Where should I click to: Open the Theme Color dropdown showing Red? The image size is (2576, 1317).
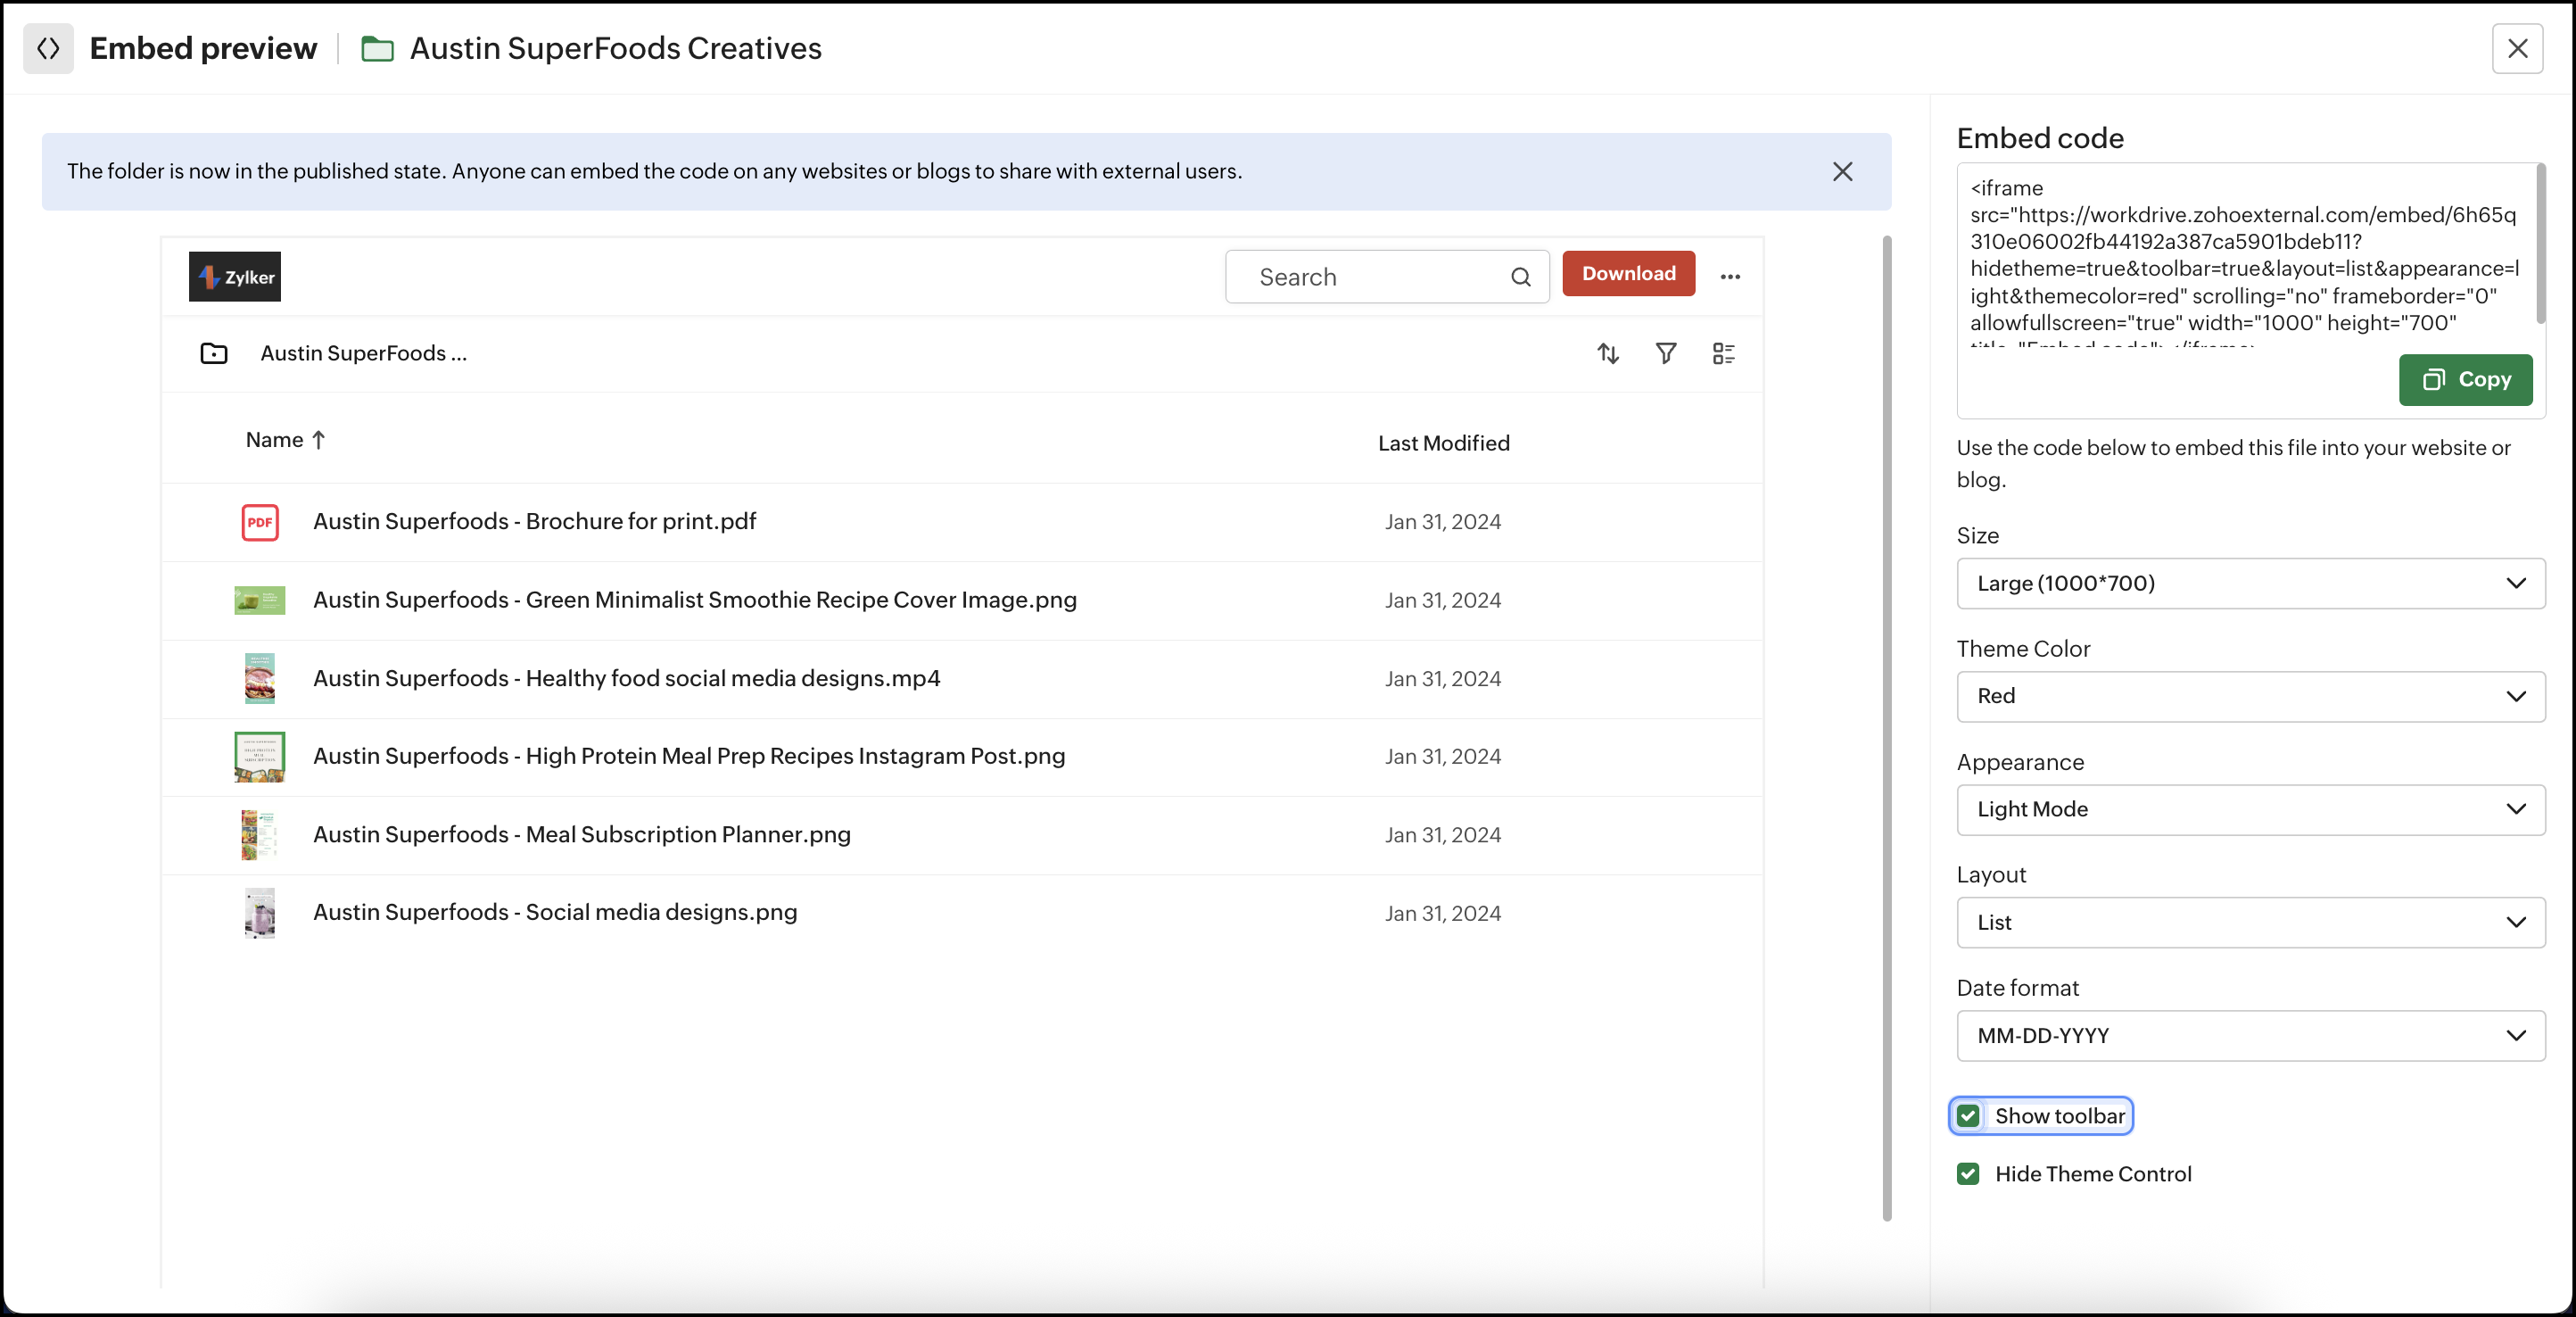tap(2250, 696)
